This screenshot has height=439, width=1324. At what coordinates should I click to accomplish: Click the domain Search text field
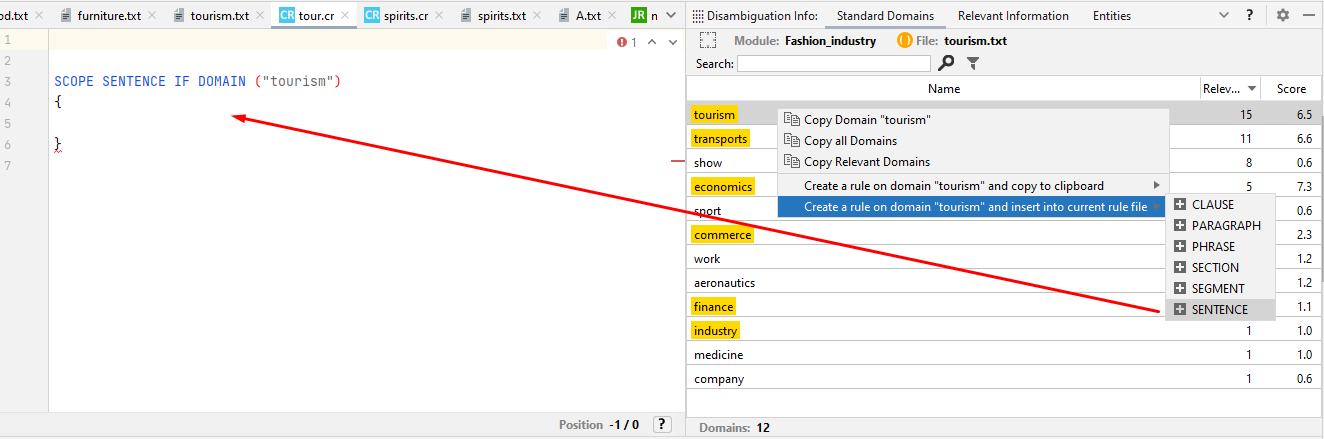834,64
